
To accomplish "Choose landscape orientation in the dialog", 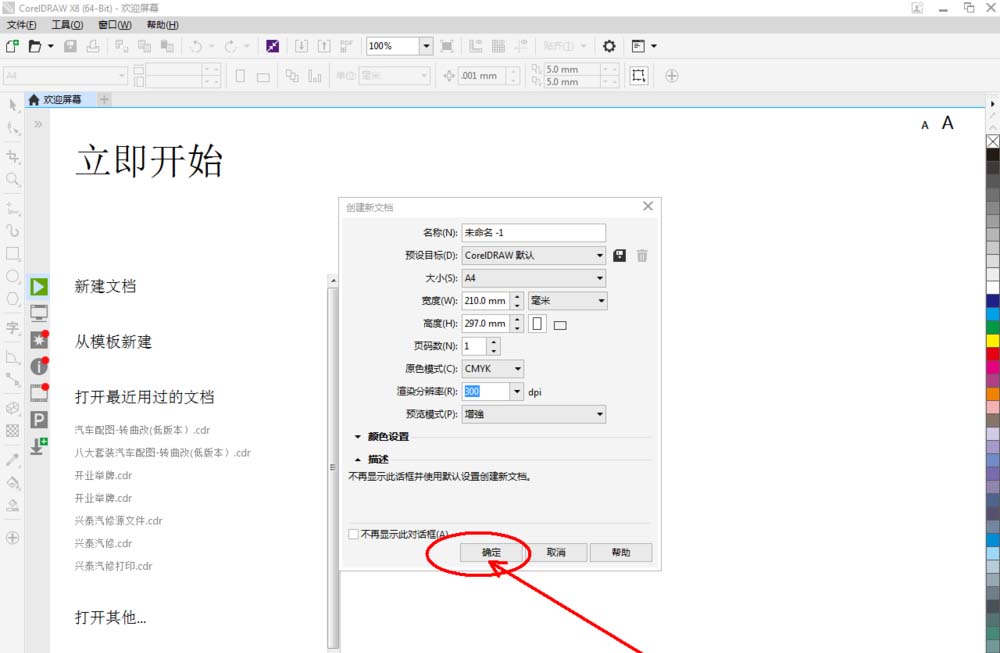I will click(560, 325).
